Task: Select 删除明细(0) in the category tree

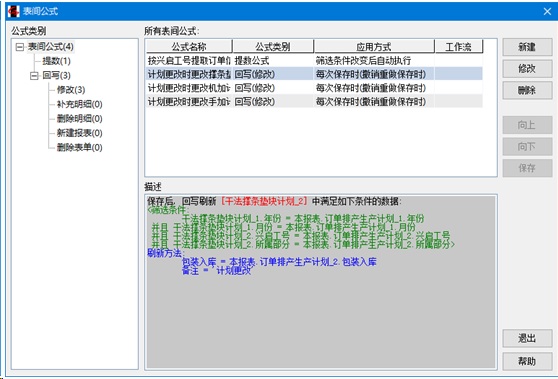Action: click(x=80, y=119)
